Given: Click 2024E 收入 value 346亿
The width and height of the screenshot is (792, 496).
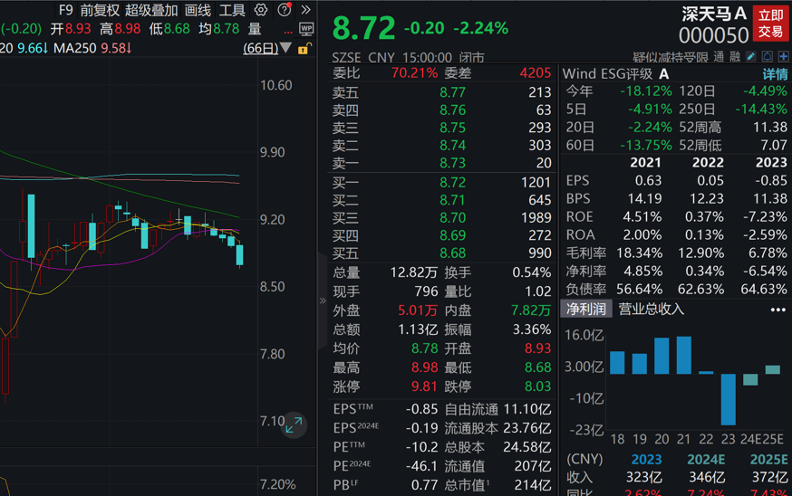Looking at the screenshot, I should click(x=707, y=477).
